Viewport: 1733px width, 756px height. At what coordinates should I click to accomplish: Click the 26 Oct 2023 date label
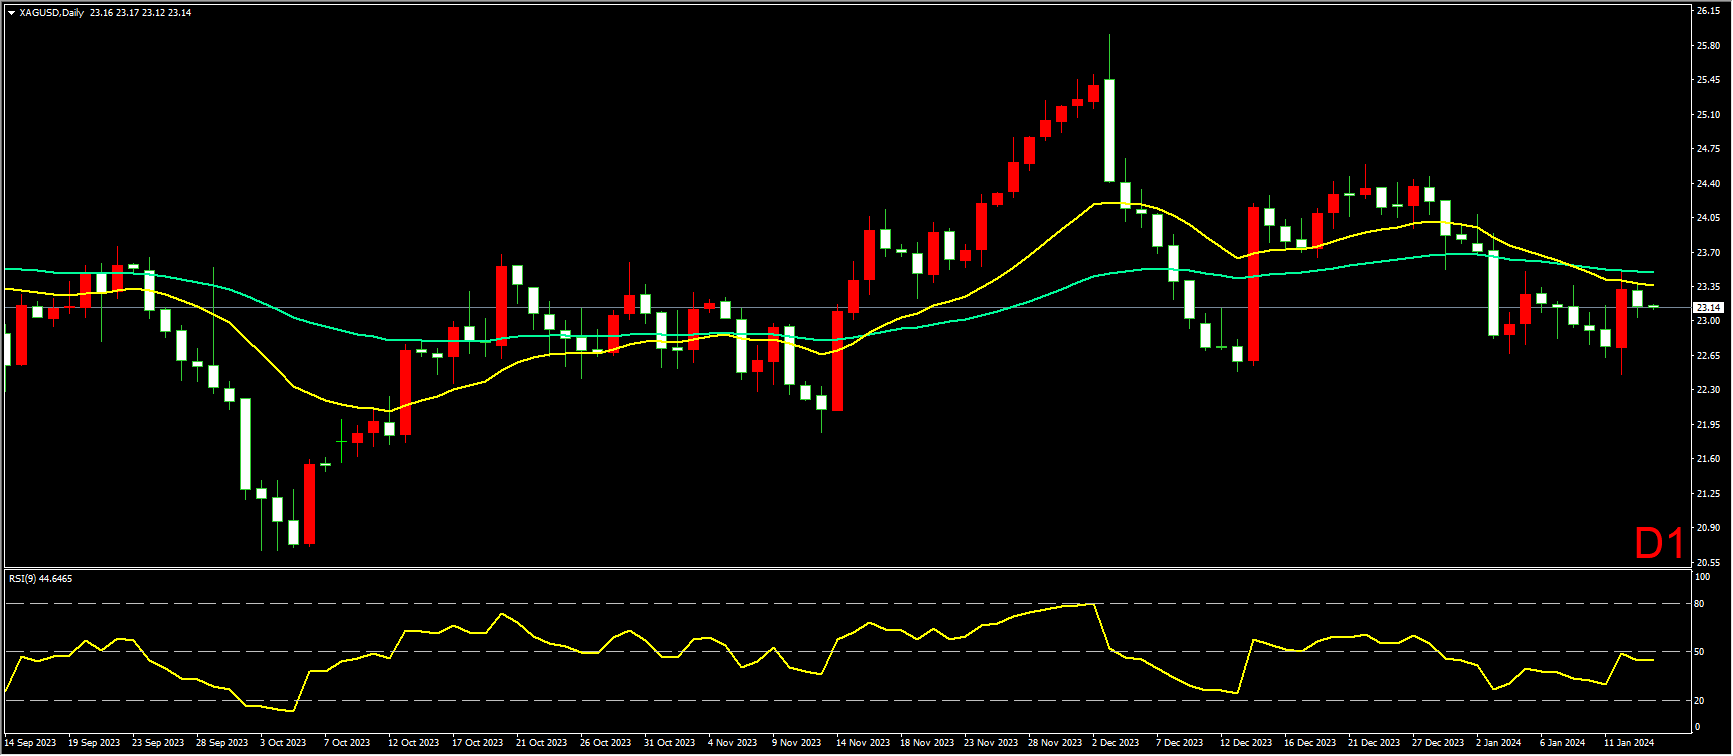(606, 743)
